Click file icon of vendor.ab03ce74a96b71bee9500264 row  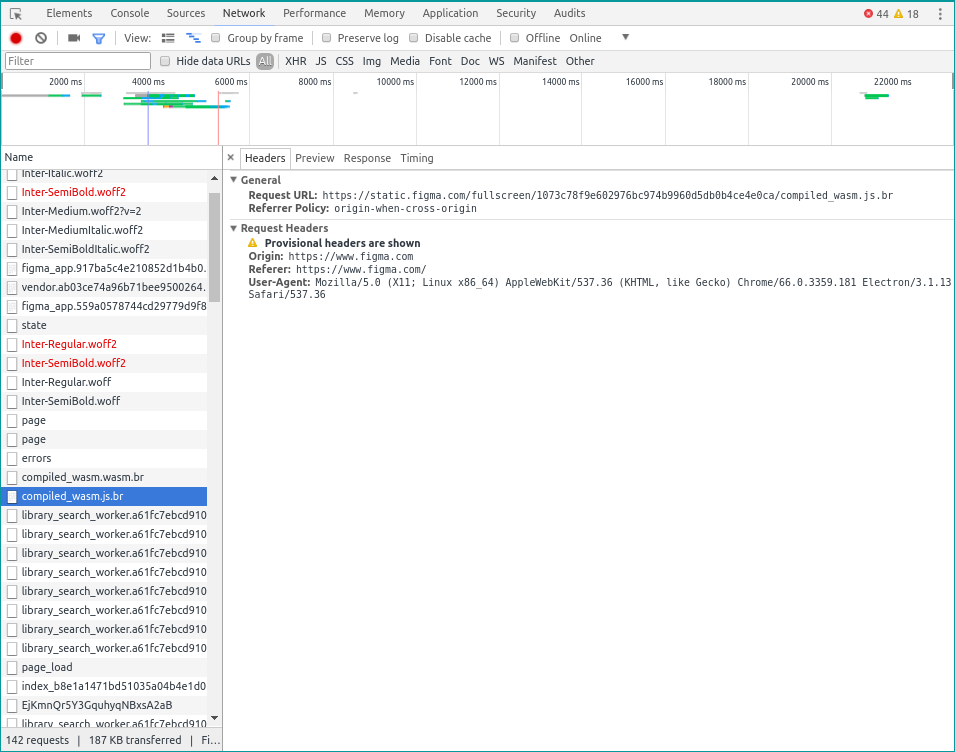12,287
